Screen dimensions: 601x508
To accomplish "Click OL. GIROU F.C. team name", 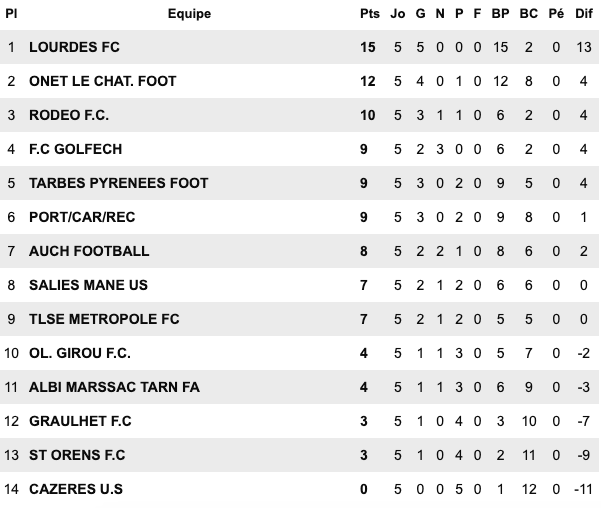I will [80, 353].
